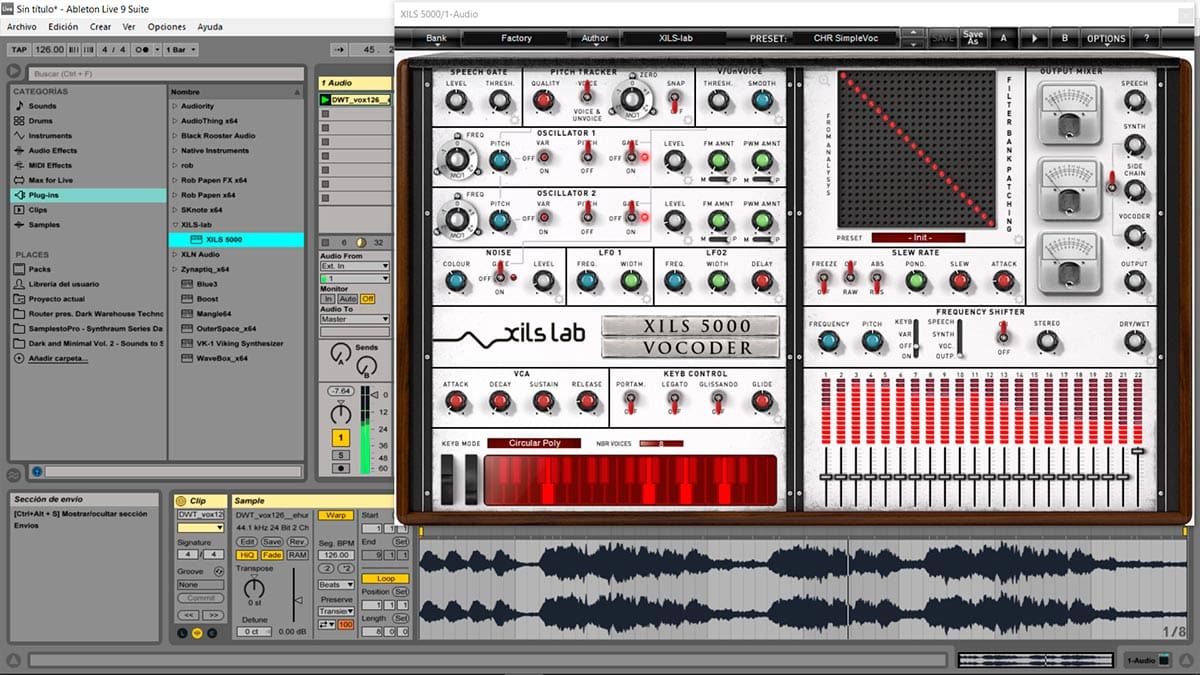Expand the Audiority plug-in folder
This screenshot has height=675, width=1200.
(x=175, y=106)
